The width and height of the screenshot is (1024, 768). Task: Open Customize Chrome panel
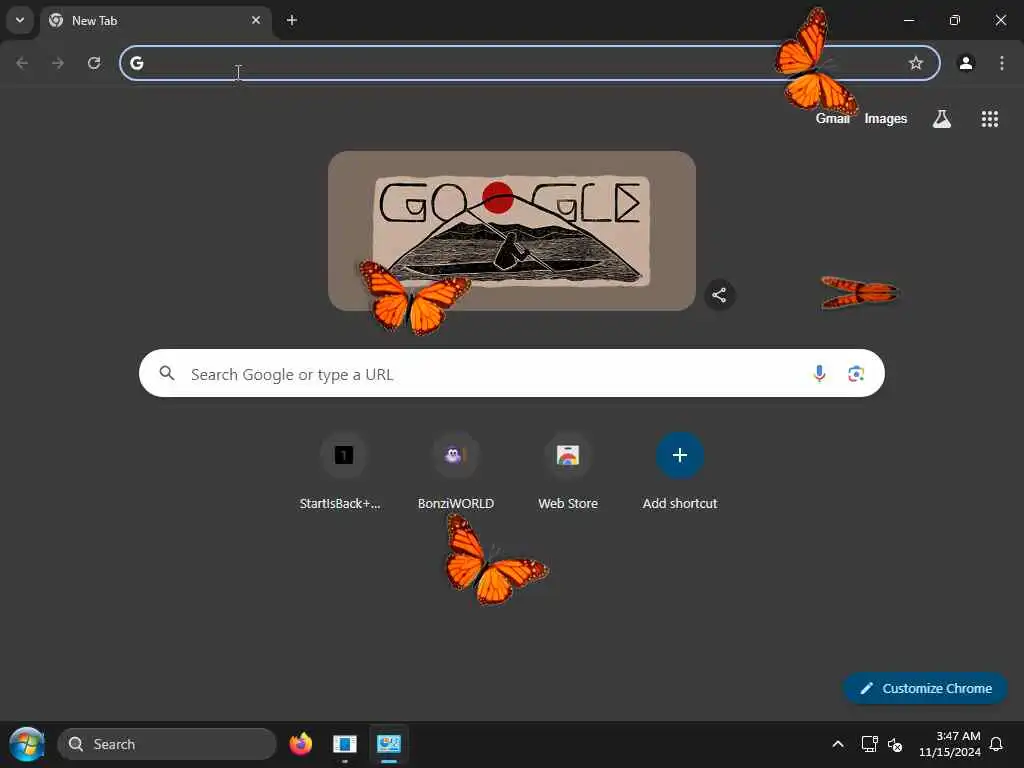pos(925,688)
